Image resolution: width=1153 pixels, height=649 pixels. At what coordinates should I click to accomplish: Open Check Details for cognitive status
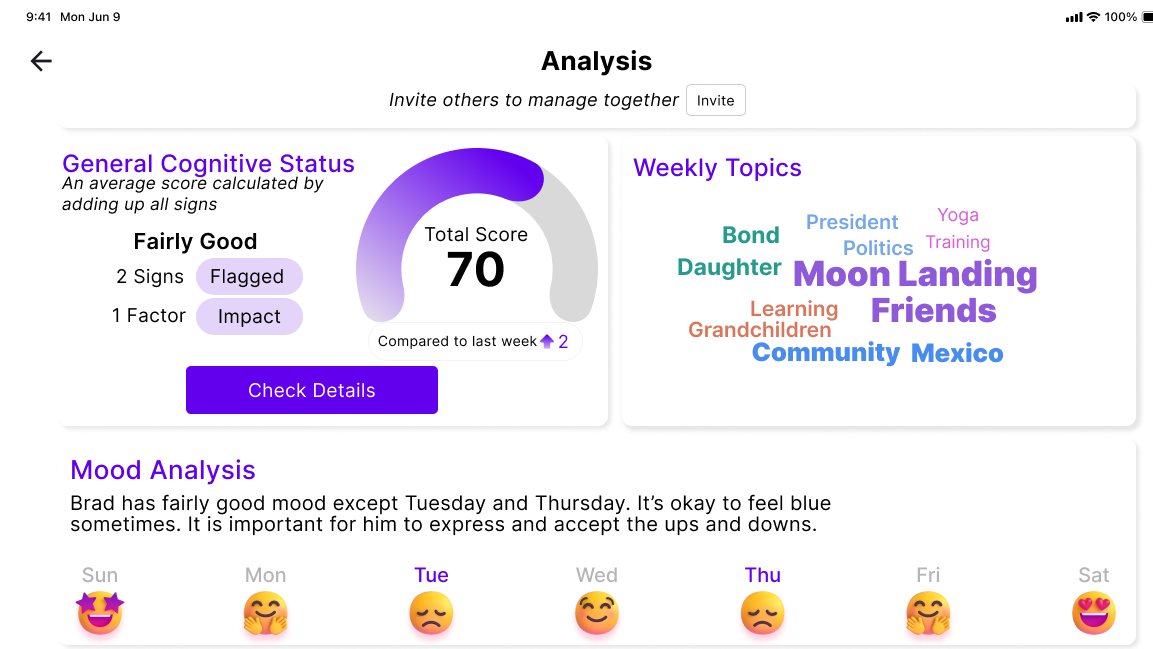coord(312,390)
